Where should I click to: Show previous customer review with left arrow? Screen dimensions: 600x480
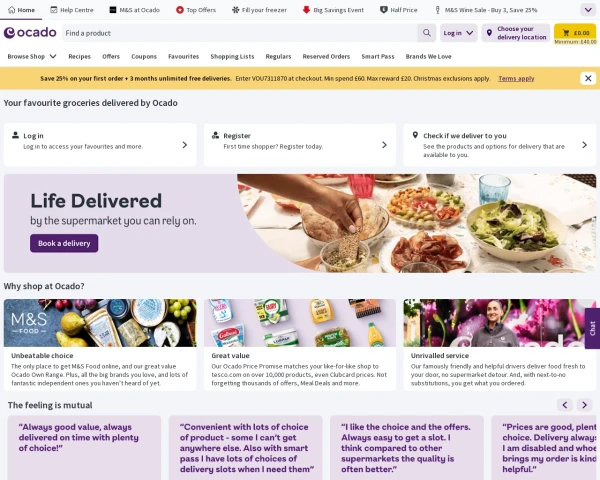565,405
